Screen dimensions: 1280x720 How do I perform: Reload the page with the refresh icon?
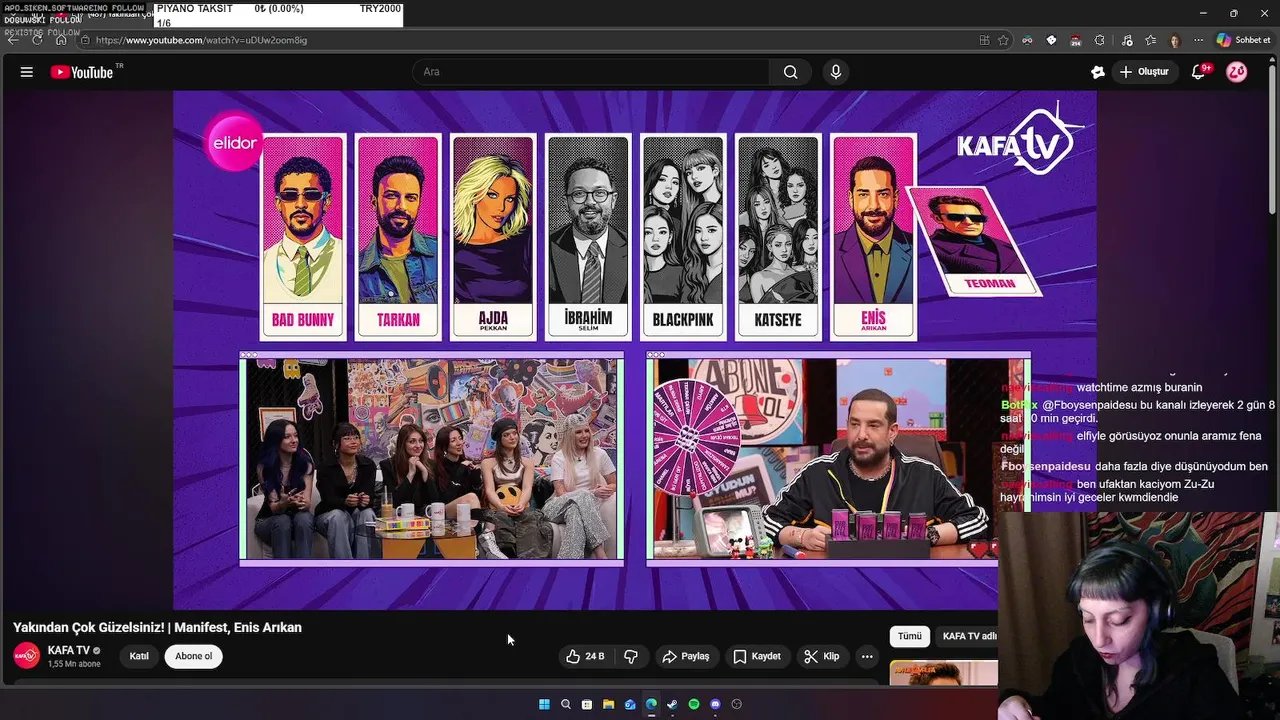click(x=37, y=40)
